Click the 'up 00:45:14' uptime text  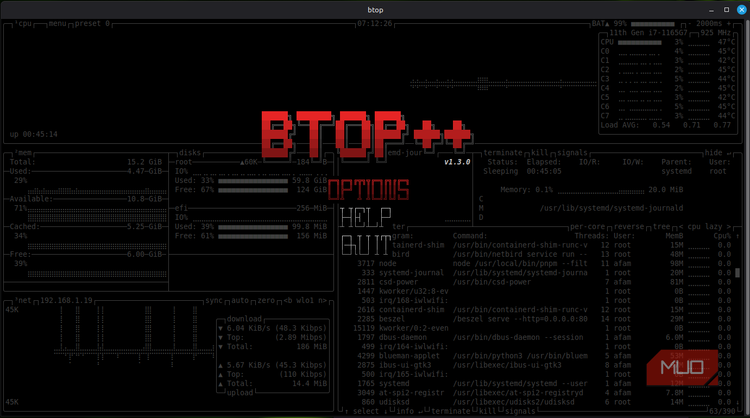coord(33,134)
